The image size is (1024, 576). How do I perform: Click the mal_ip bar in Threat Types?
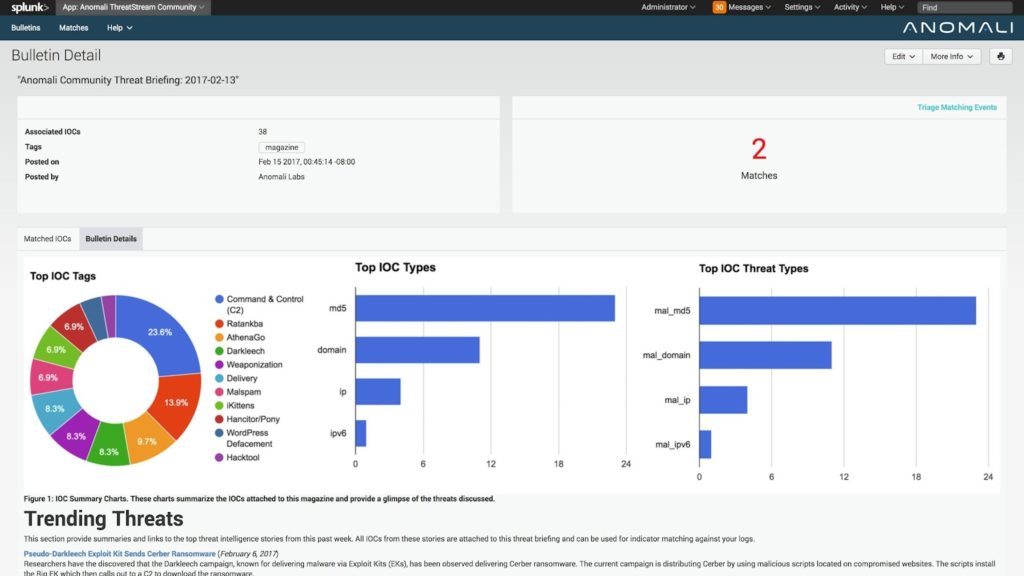724,400
